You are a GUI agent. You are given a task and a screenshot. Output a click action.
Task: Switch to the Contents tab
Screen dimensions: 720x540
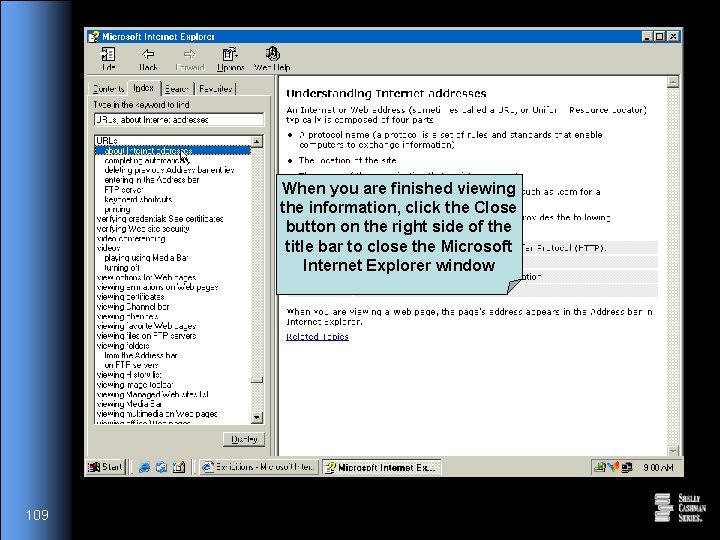(x=108, y=89)
